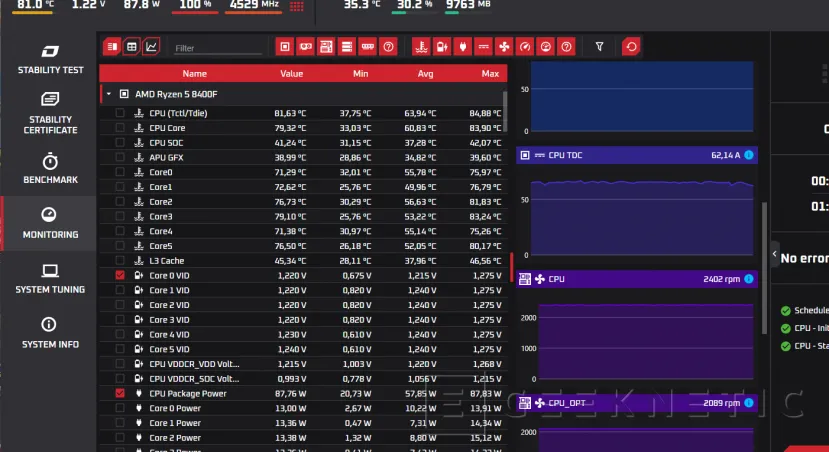Image resolution: width=829 pixels, height=452 pixels.
Task: Toggle current readings filter icon
Action: pyautogui.click(x=483, y=47)
